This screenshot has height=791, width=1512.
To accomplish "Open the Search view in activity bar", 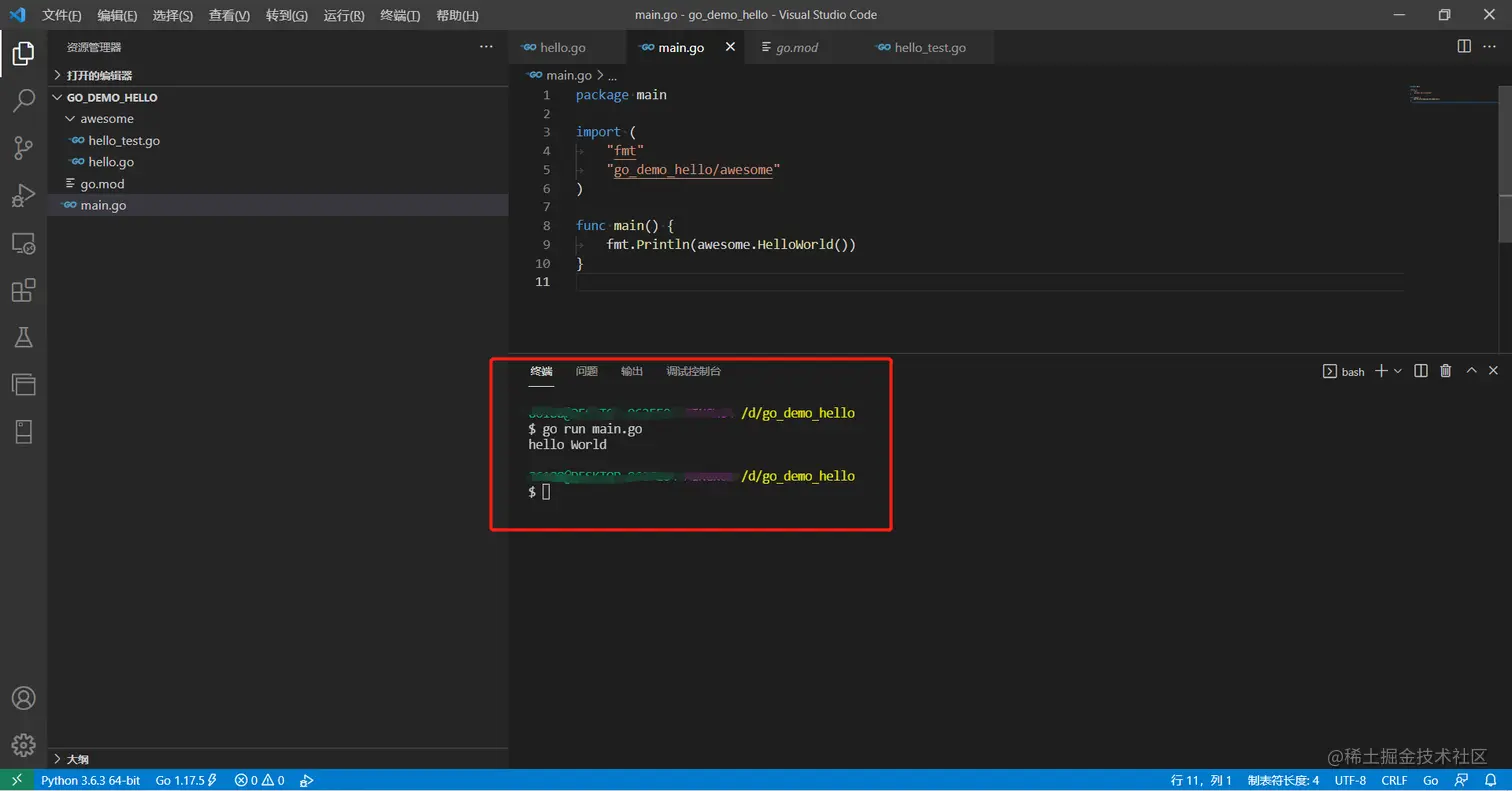I will click(23, 100).
